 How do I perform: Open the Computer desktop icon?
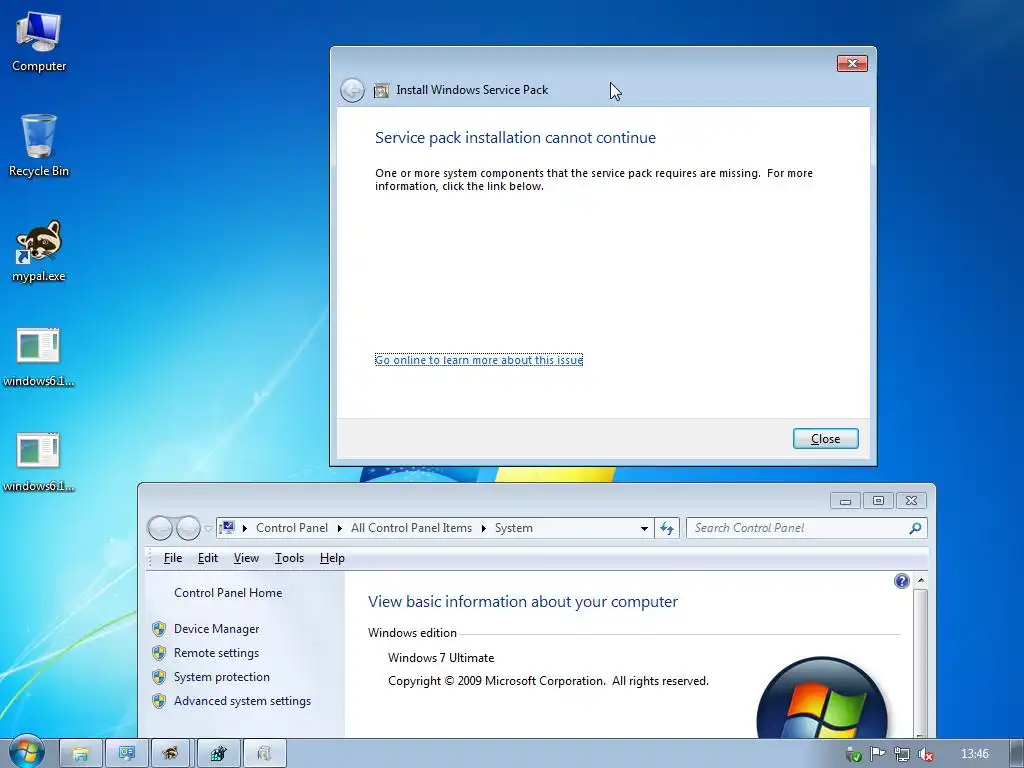coord(39,42)
